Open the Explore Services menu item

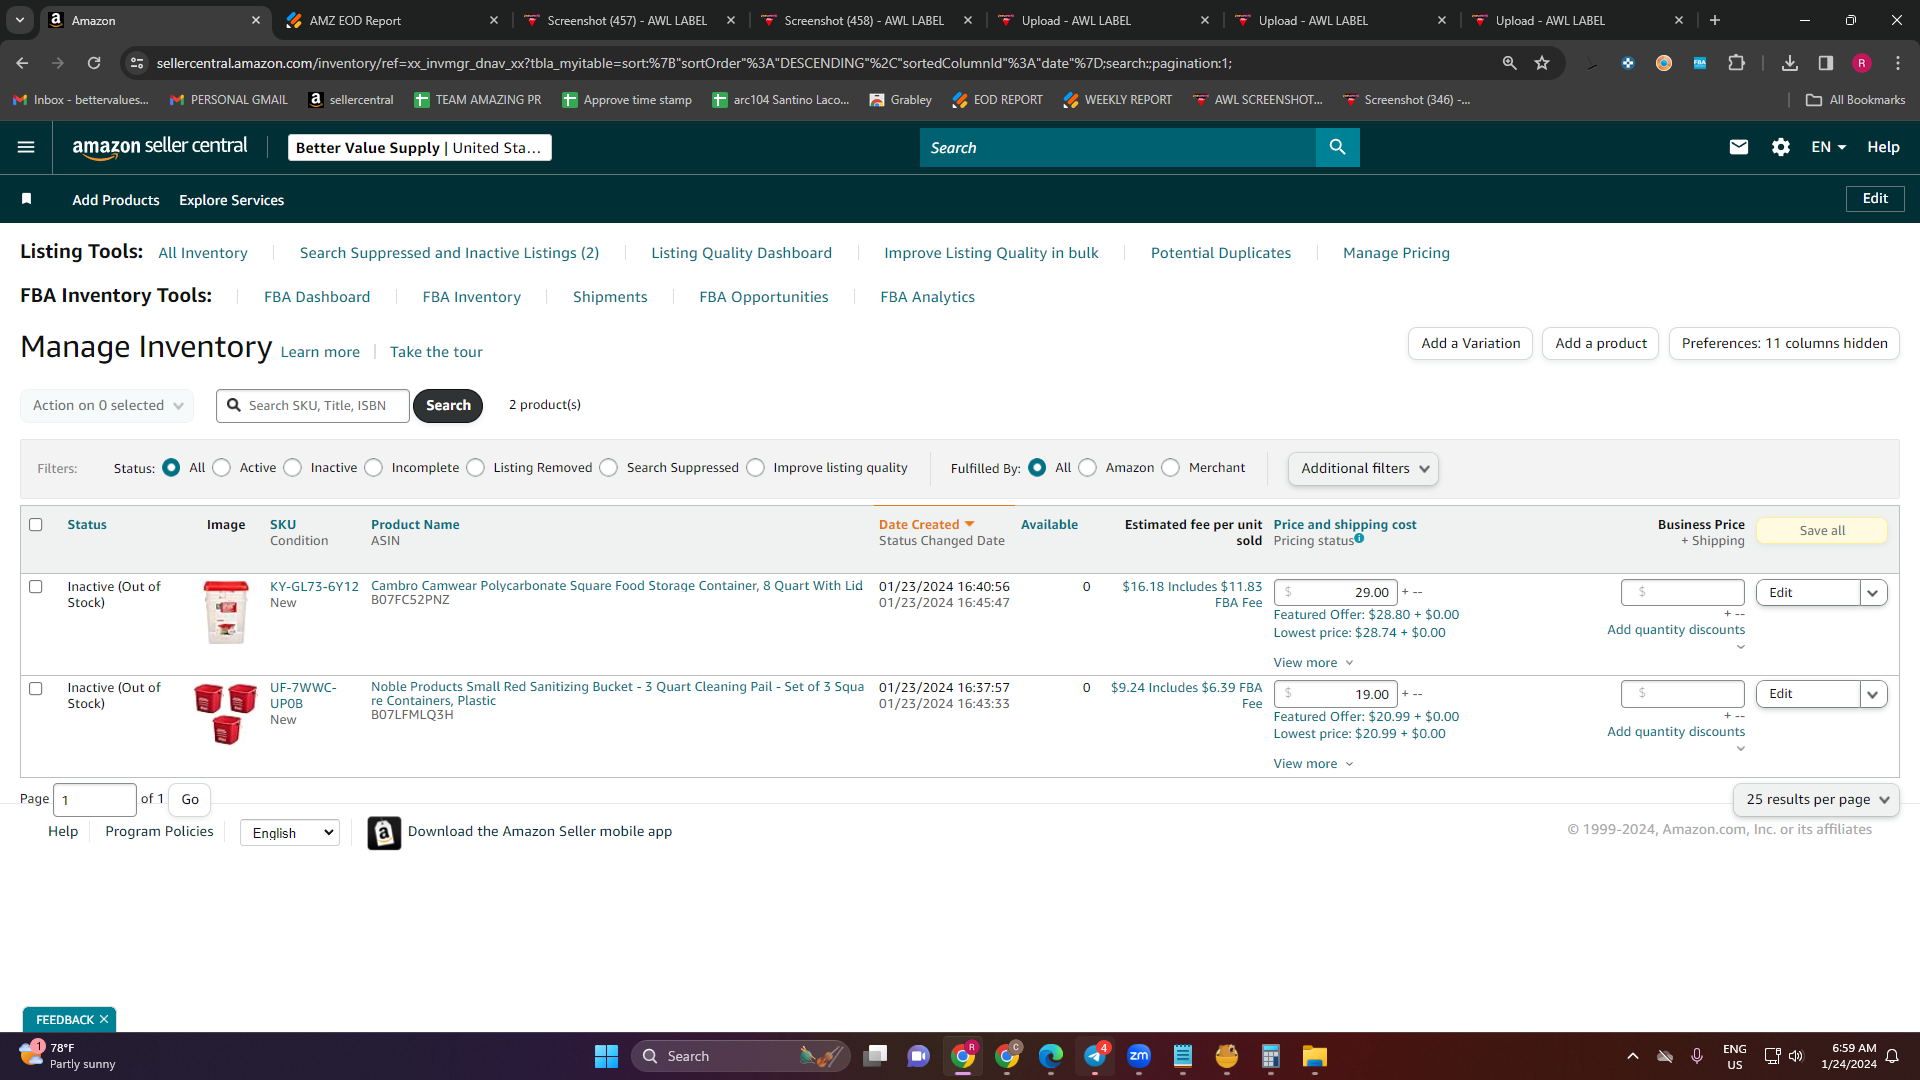[232, 200]
